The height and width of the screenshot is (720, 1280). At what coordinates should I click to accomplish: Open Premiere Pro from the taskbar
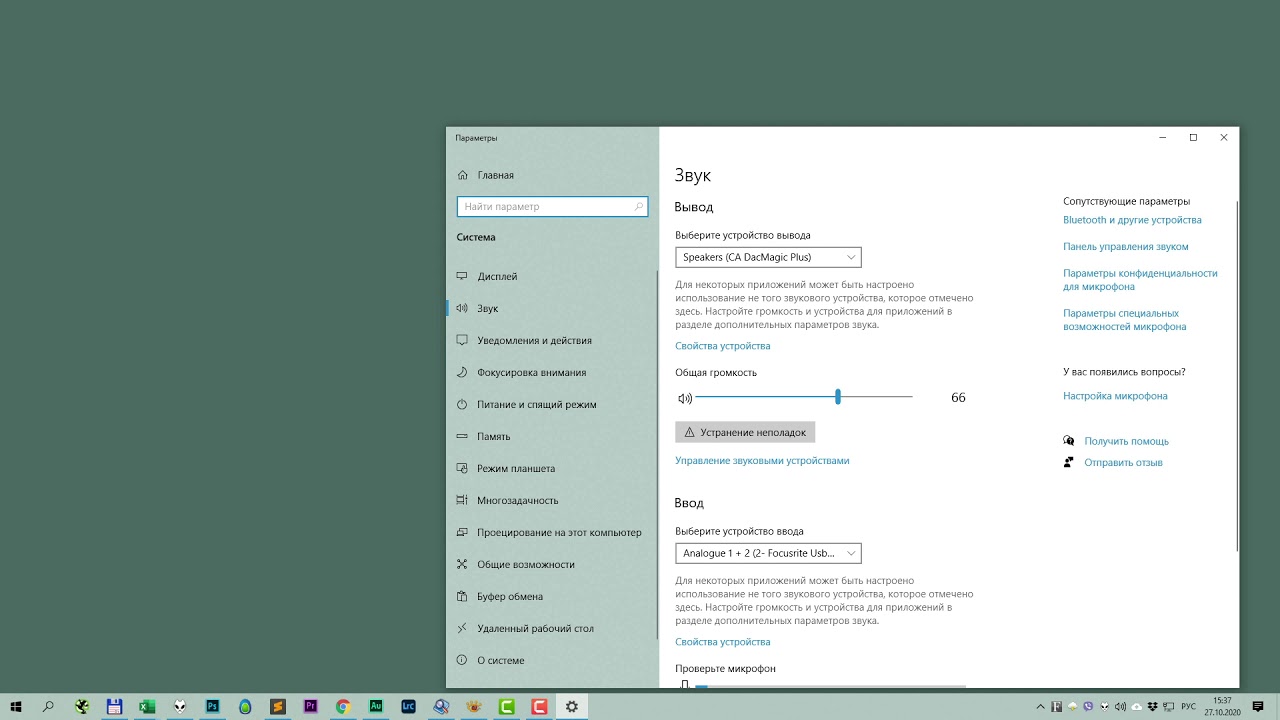pyautogui.click(x=310, y=706)
